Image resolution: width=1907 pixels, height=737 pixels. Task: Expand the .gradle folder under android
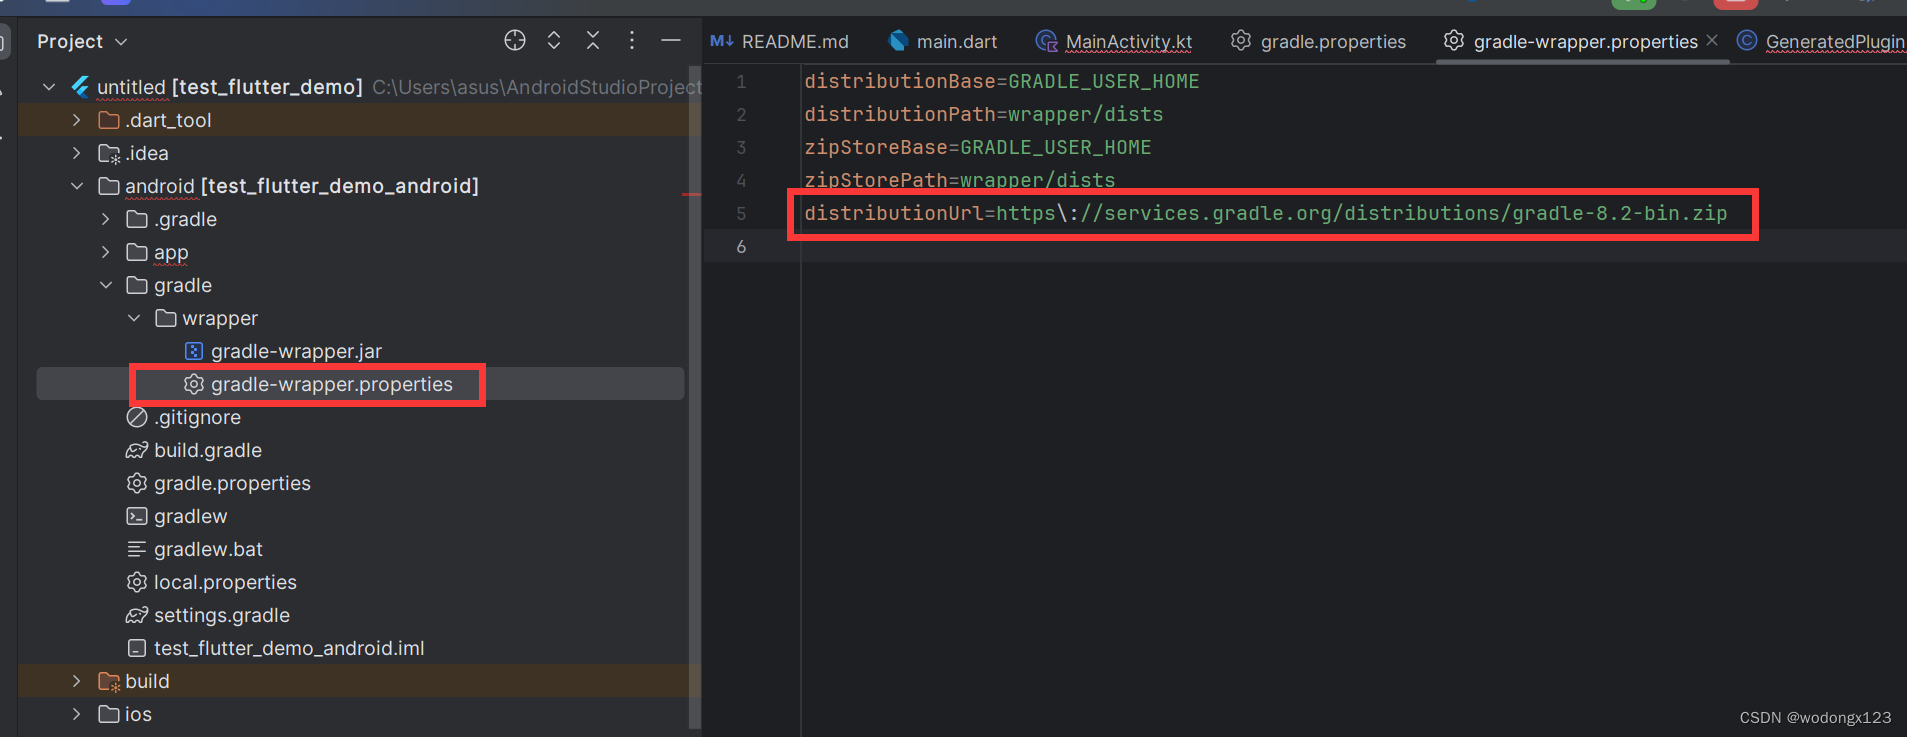tap(106, 219)
